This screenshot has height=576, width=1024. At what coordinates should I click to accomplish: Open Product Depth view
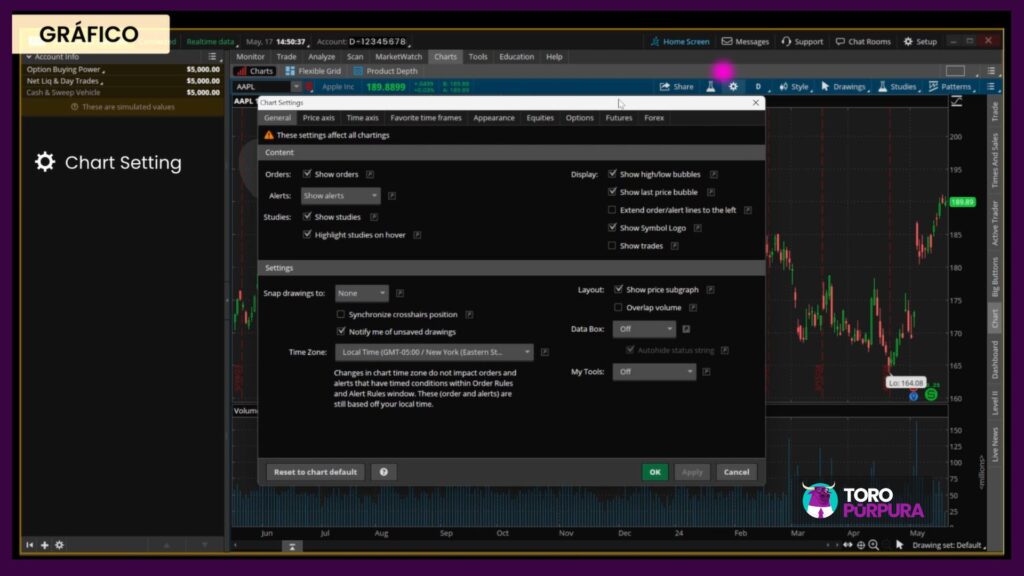385,71
